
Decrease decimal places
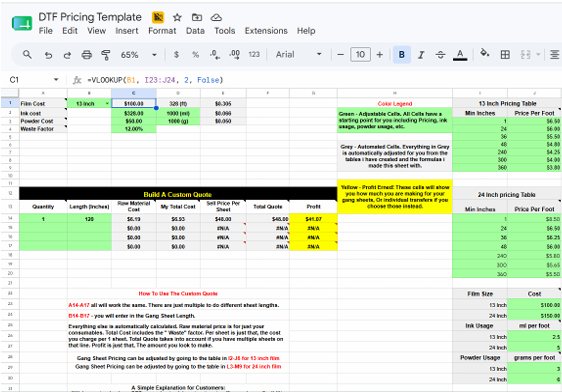tap(215, 54)
